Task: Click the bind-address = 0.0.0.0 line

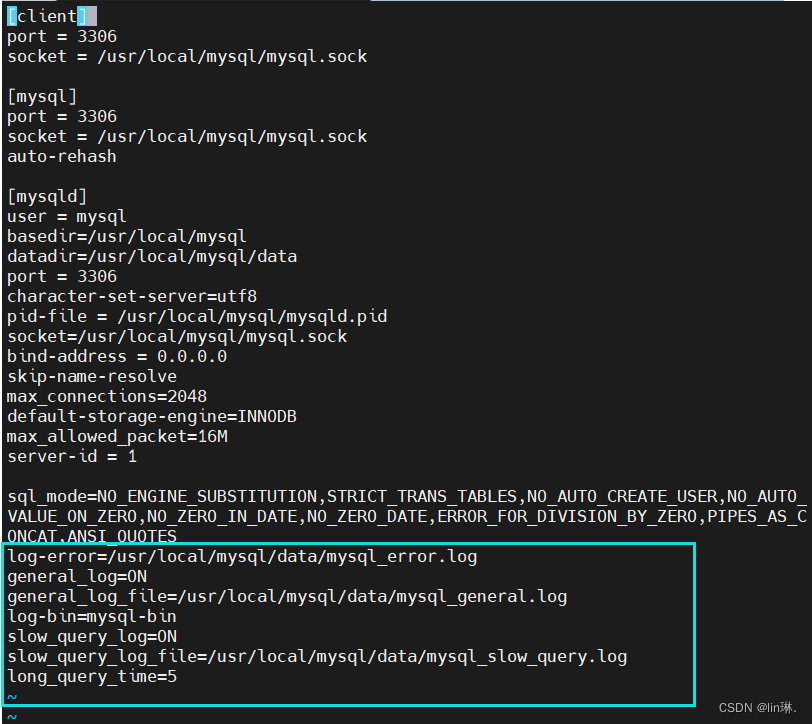Action: (x=116, y=356)
